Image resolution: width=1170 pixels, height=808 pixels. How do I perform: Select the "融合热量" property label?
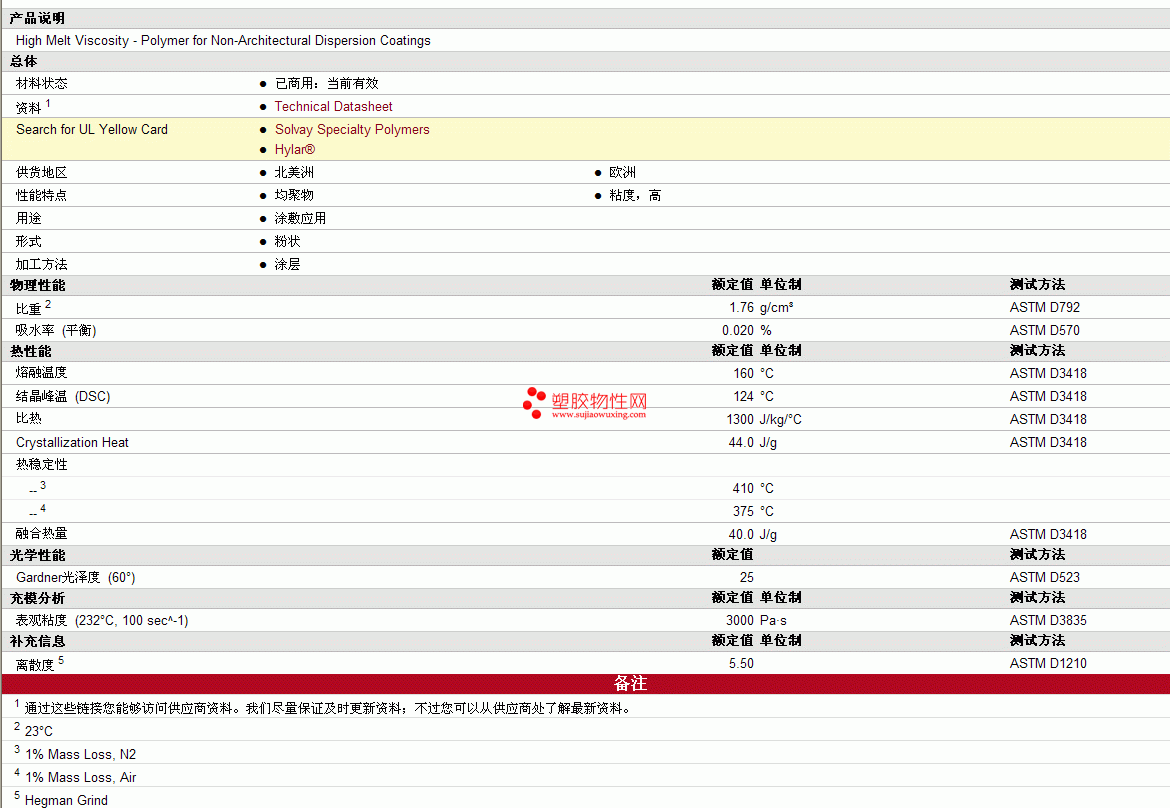point(41,533)
